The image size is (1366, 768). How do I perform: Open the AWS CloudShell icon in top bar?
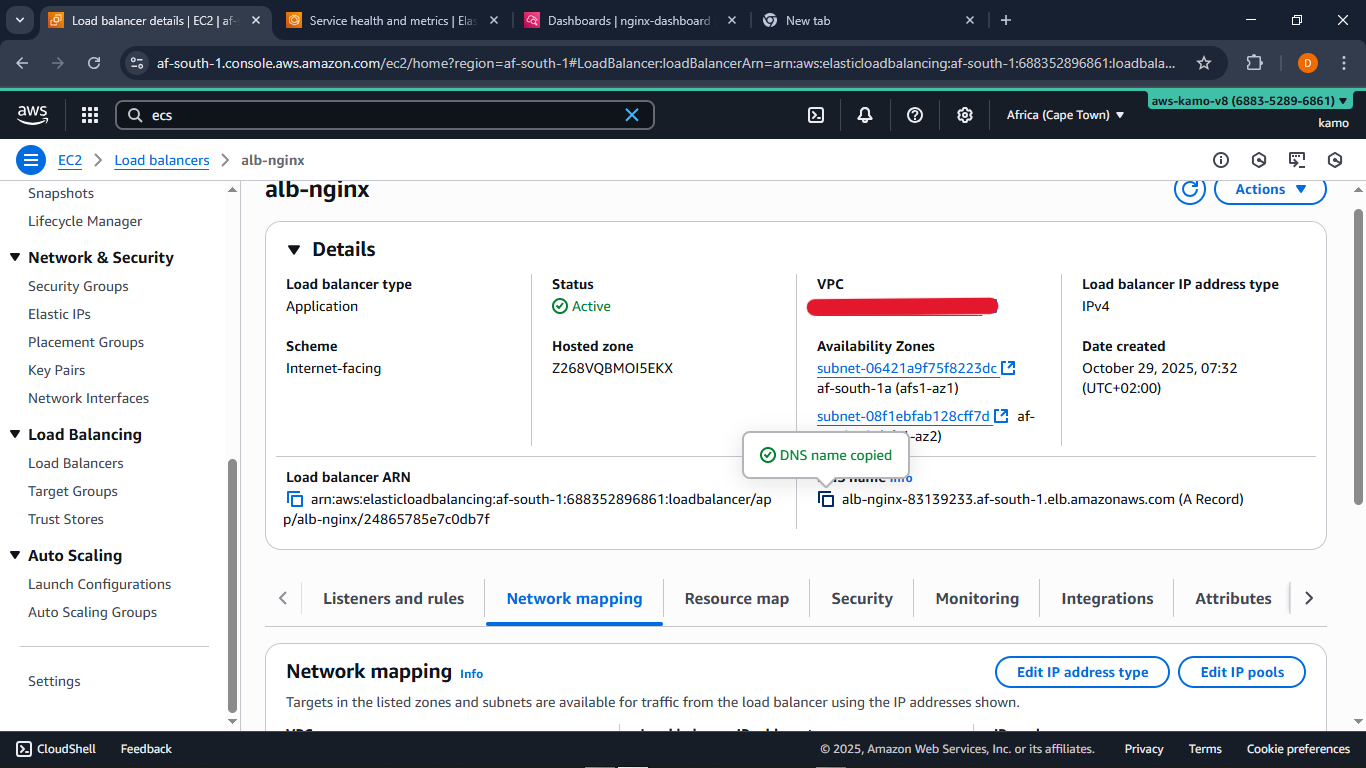point(816,115)
